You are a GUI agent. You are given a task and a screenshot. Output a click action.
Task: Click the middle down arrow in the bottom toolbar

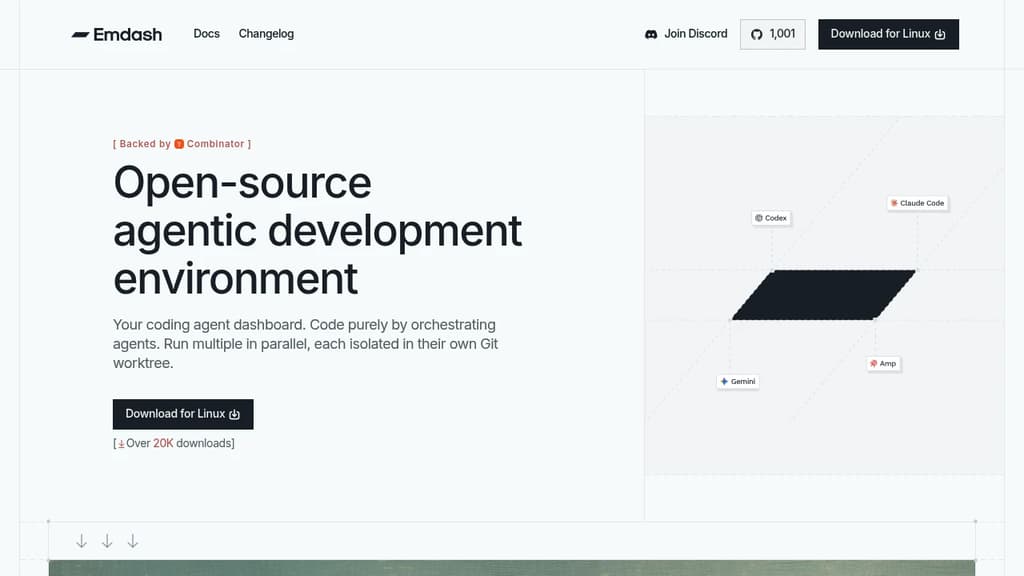tap(107, 540)
